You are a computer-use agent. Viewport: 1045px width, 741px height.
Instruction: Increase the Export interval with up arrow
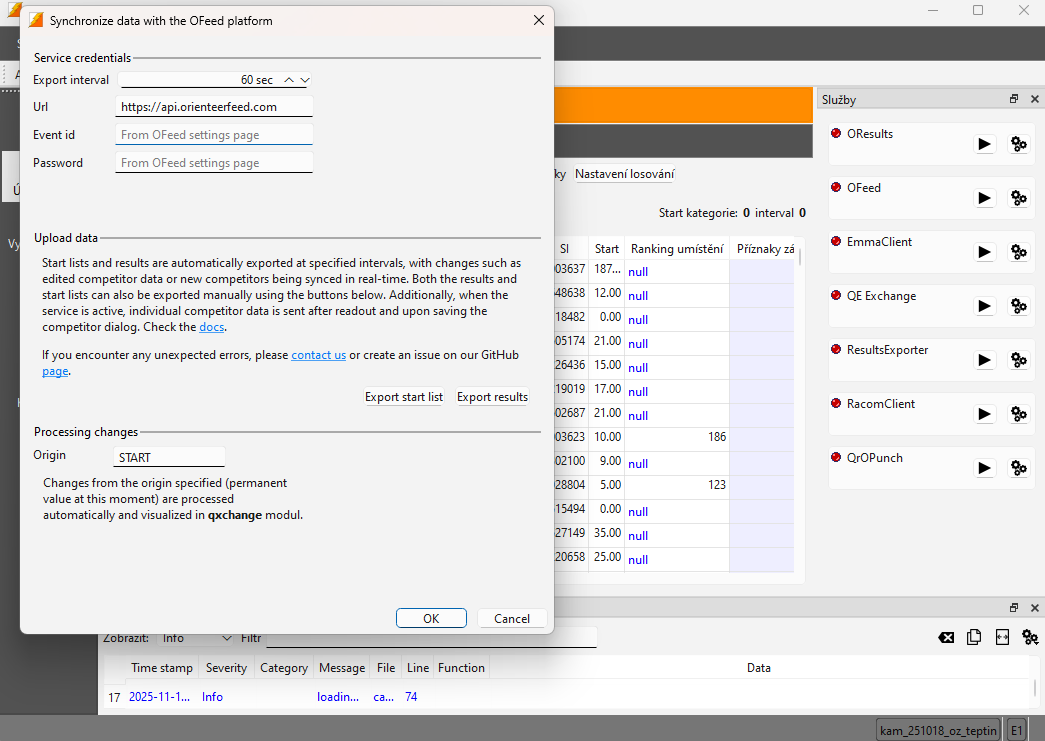coord(289,80)
